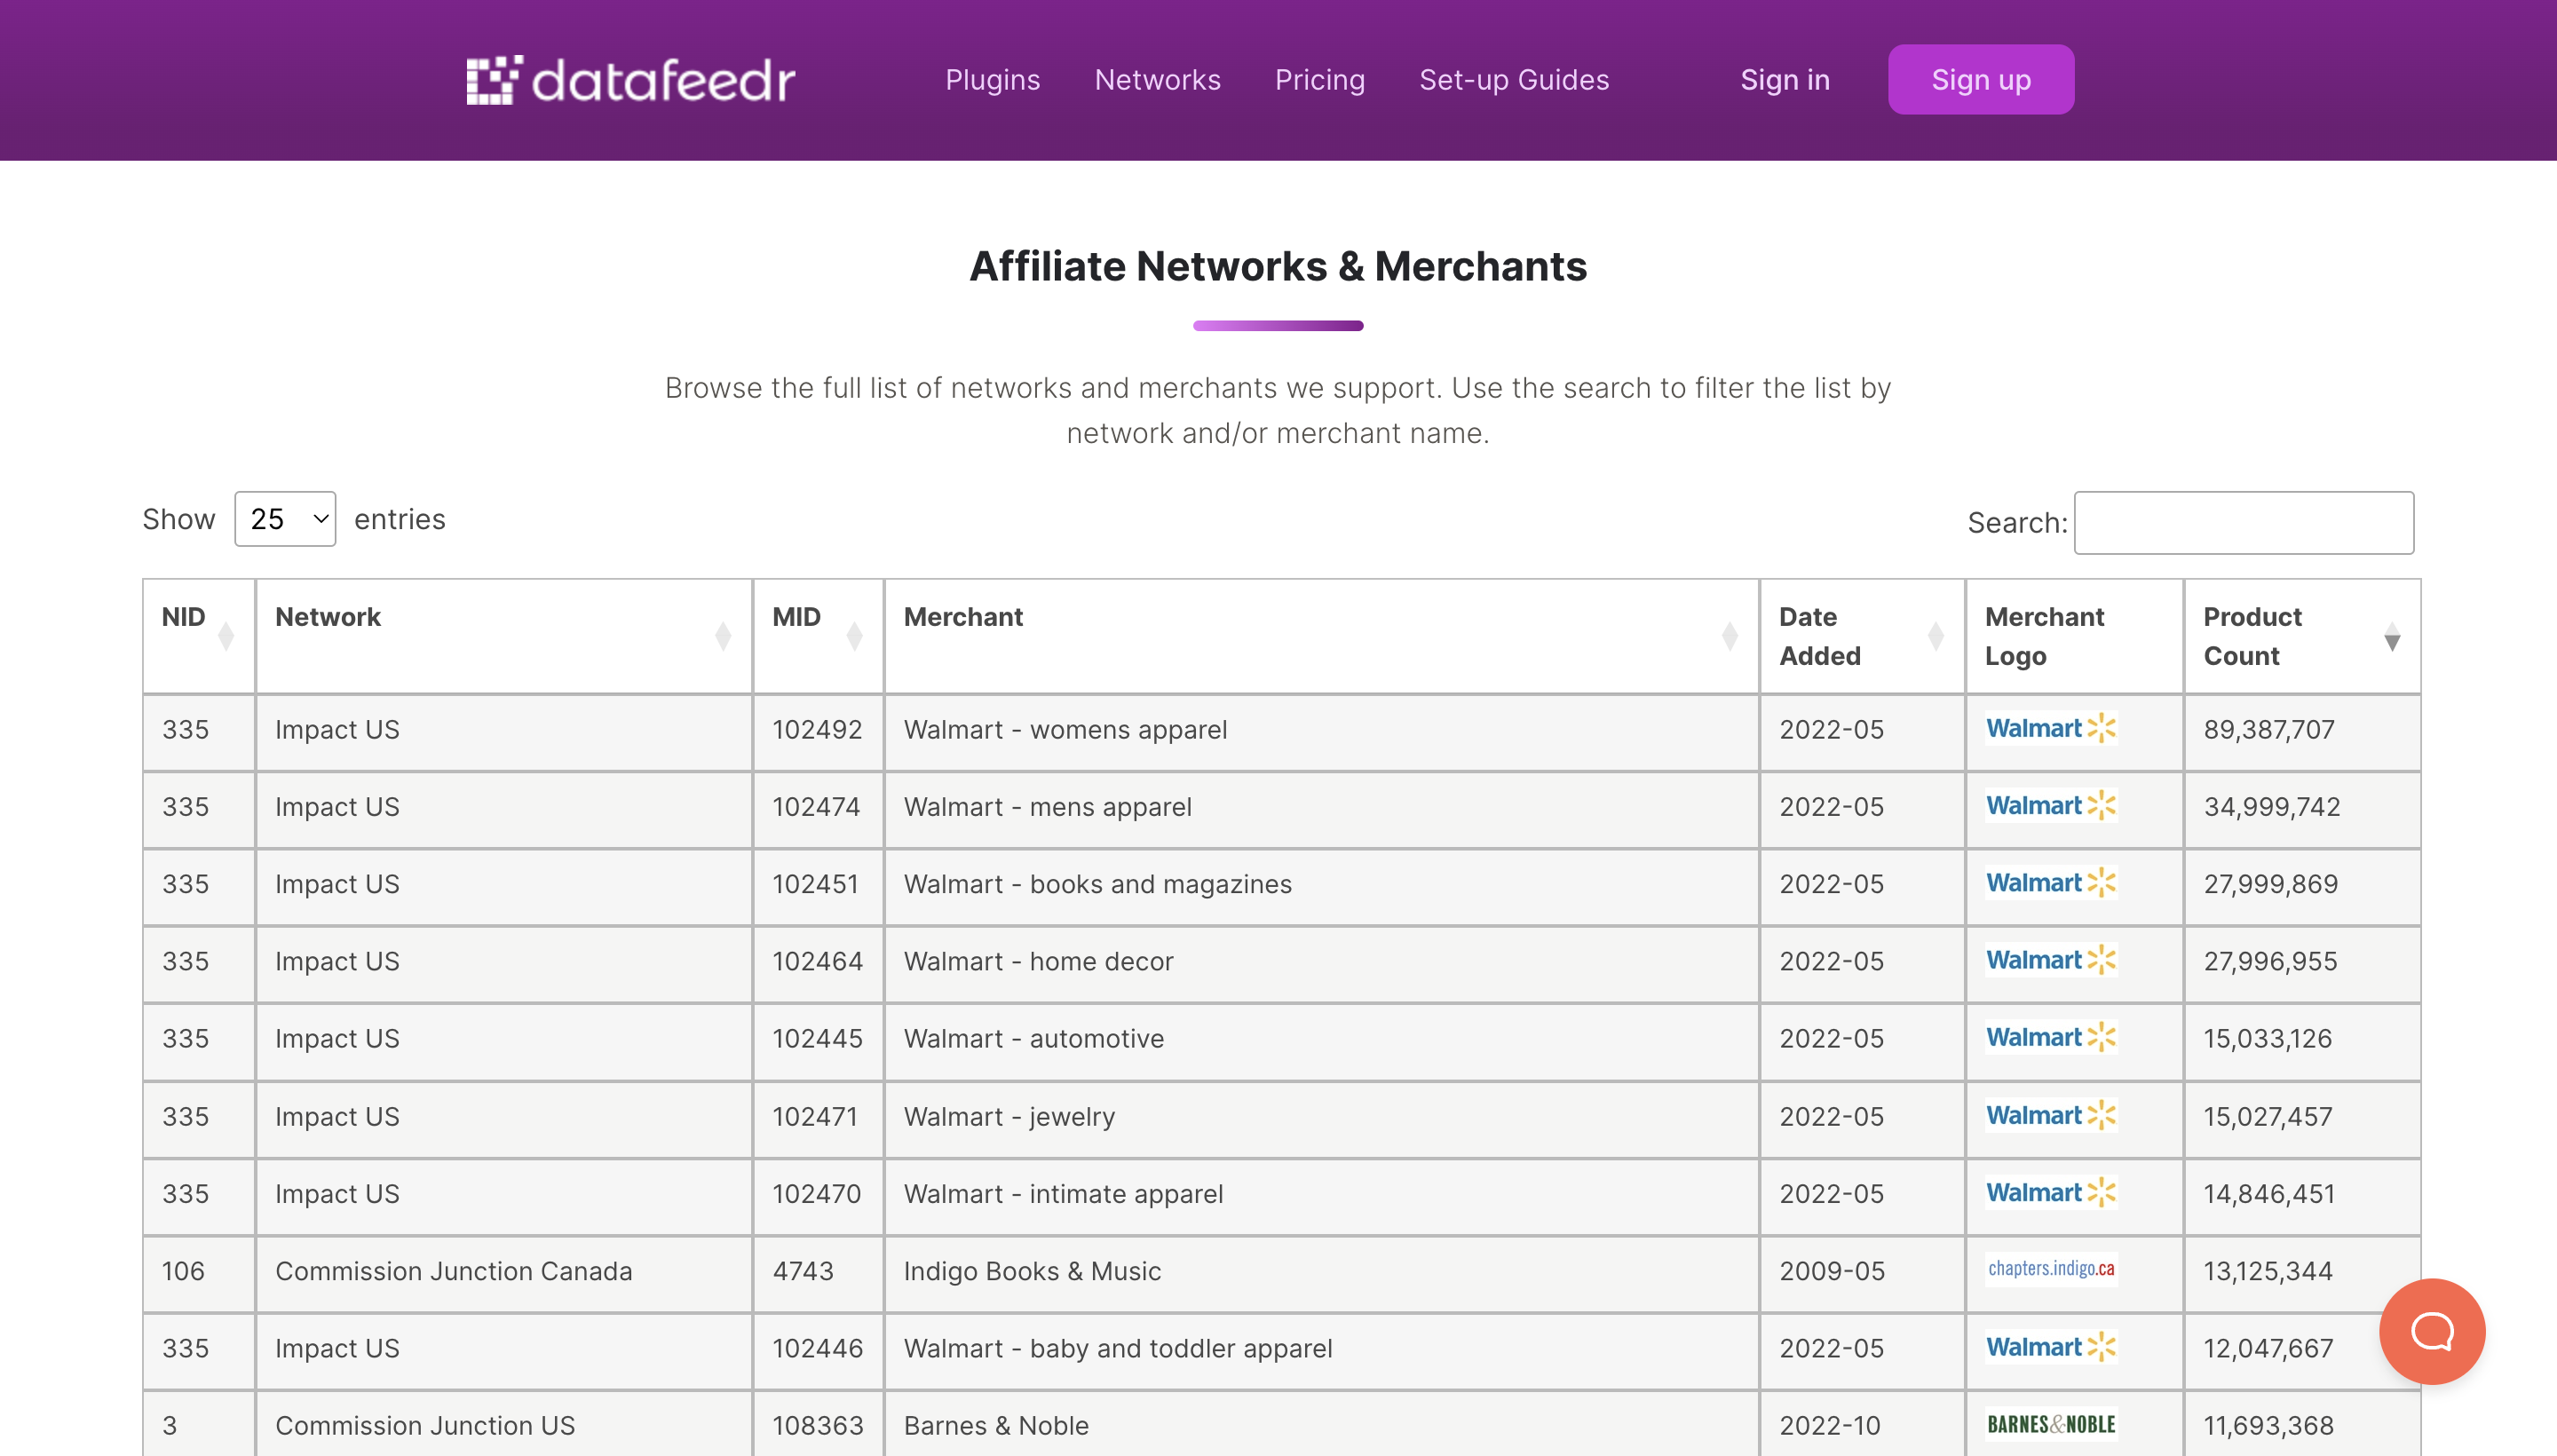Image resolution: width=2557 pixels, height=1456 pixels.
Task: Click Walmart logo in intimate apparel row
Action: pyautogui.click(x=2050, y=1193)
